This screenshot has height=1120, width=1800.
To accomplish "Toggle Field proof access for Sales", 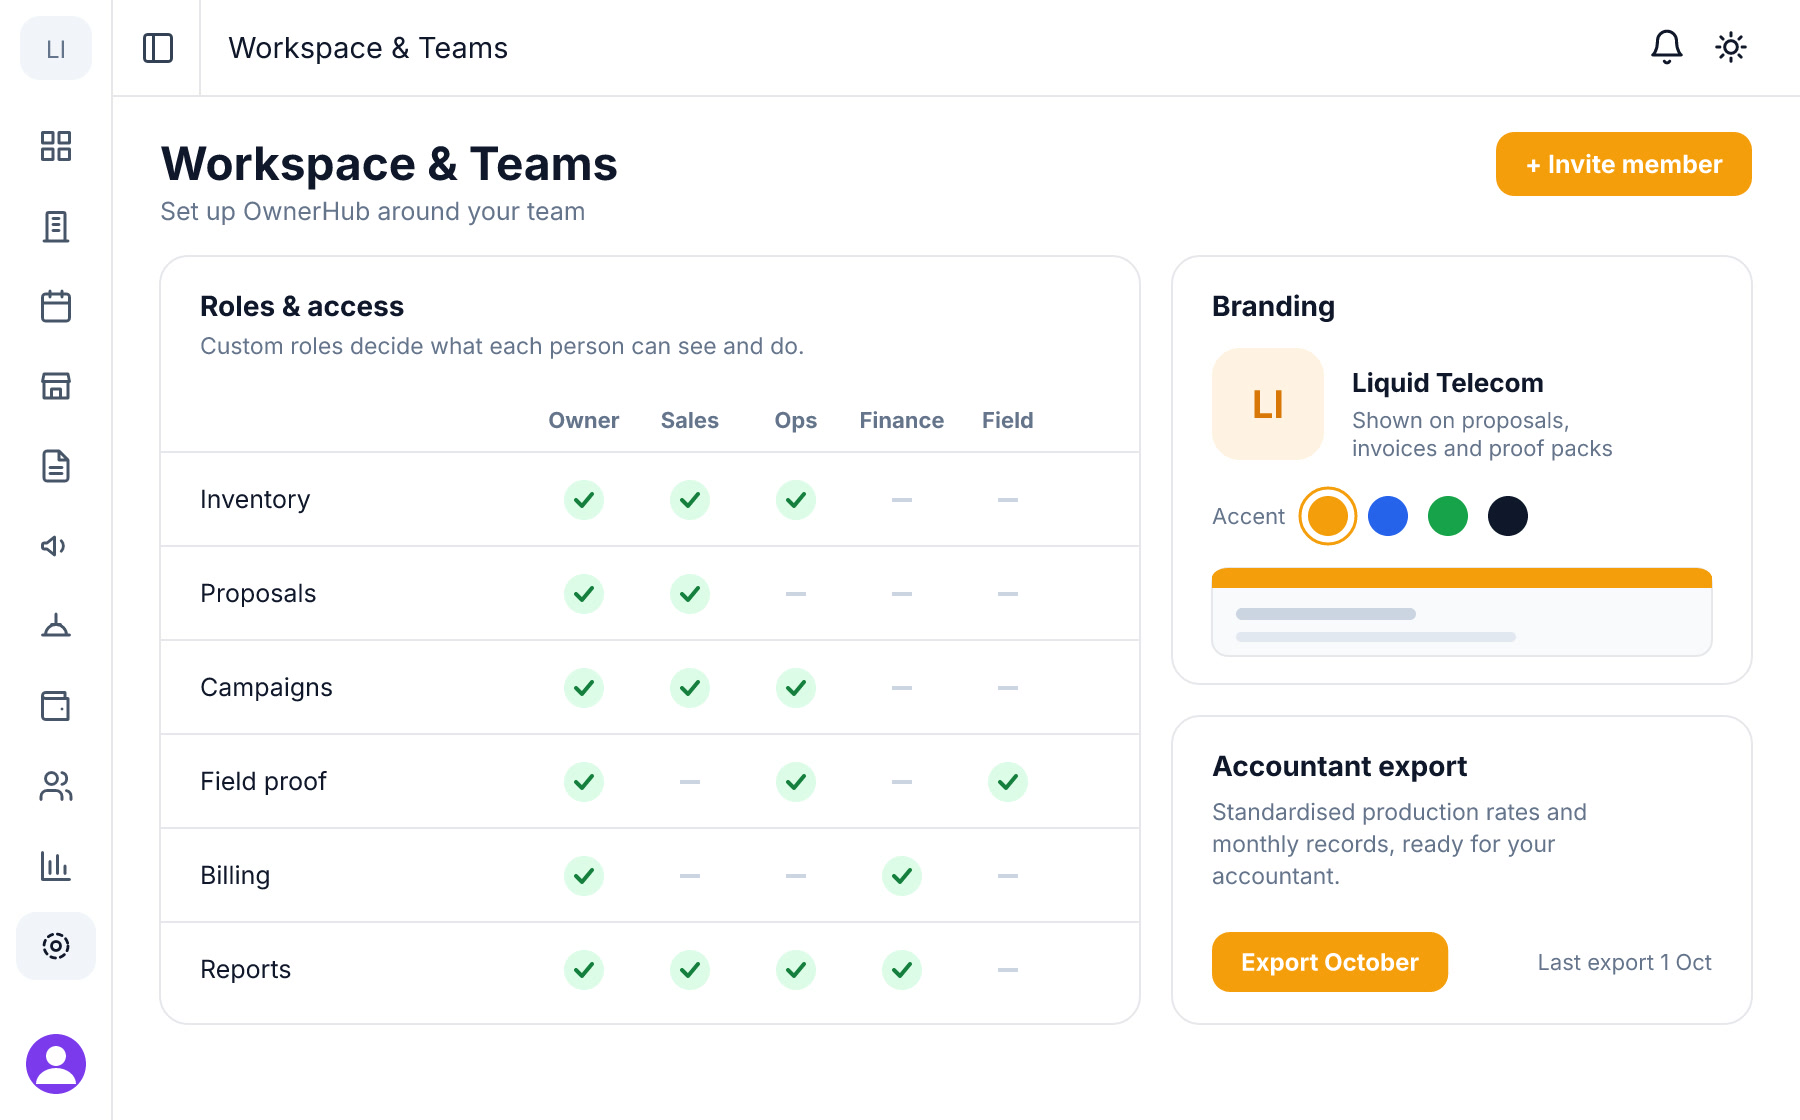I will pos(690,782).
